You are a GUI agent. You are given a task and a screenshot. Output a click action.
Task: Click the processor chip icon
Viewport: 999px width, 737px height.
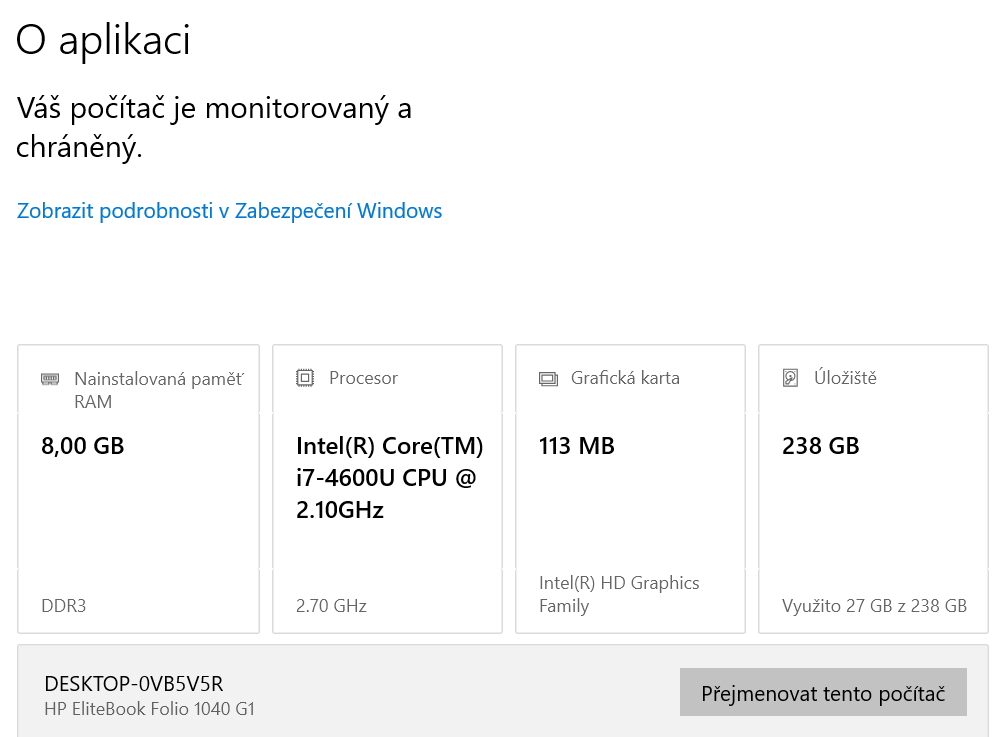(305, 378)
